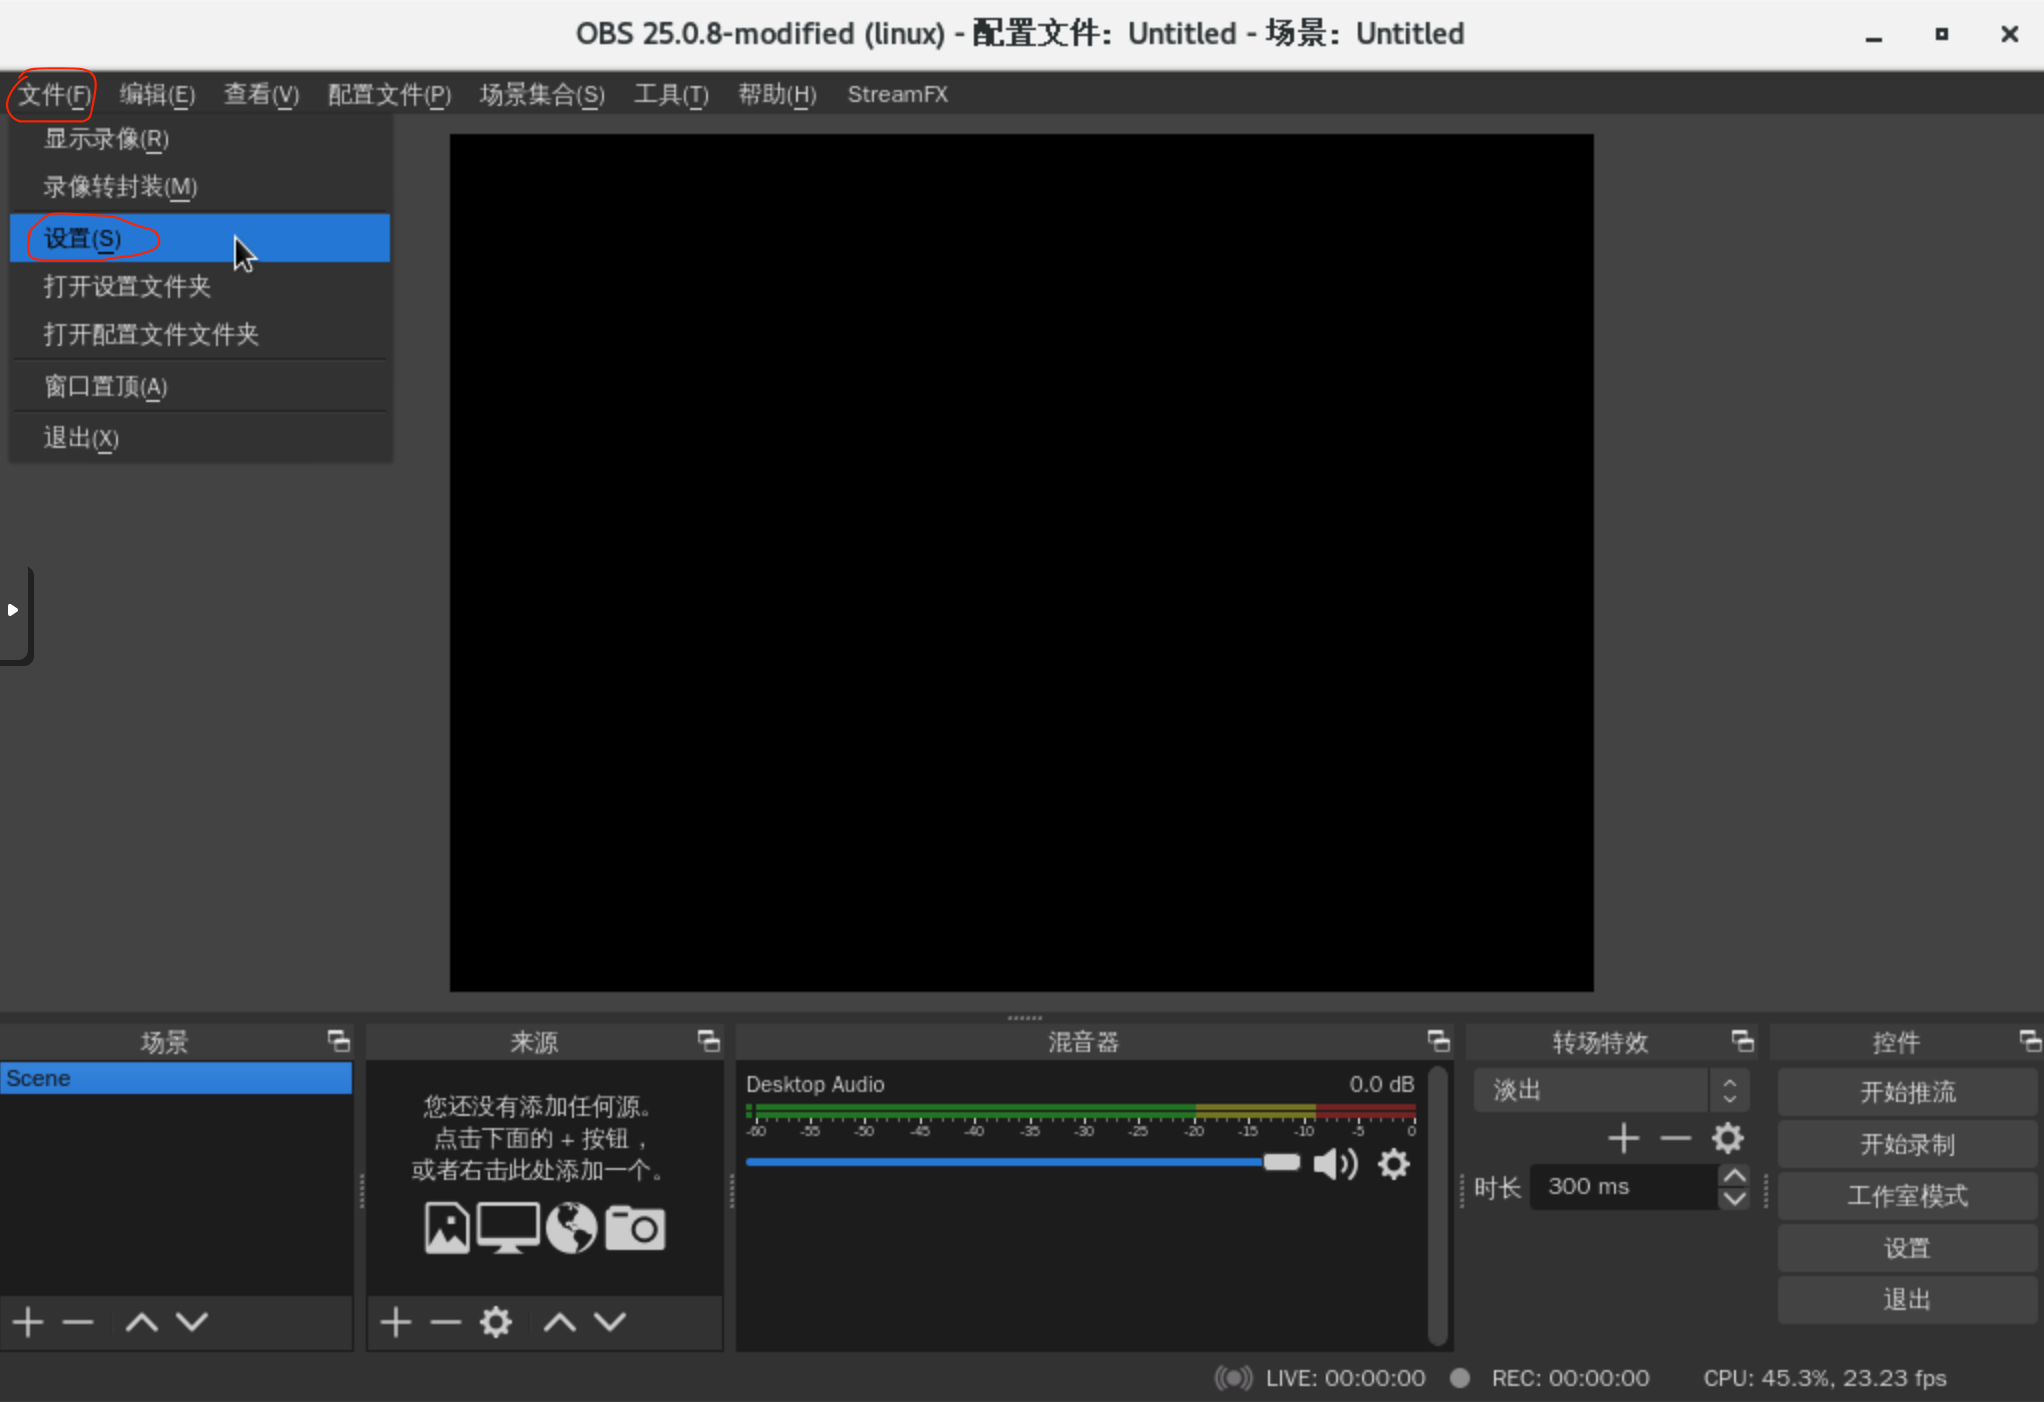Open the StreamFX menu
The image size is (2044, 1402).
[897, 95]
